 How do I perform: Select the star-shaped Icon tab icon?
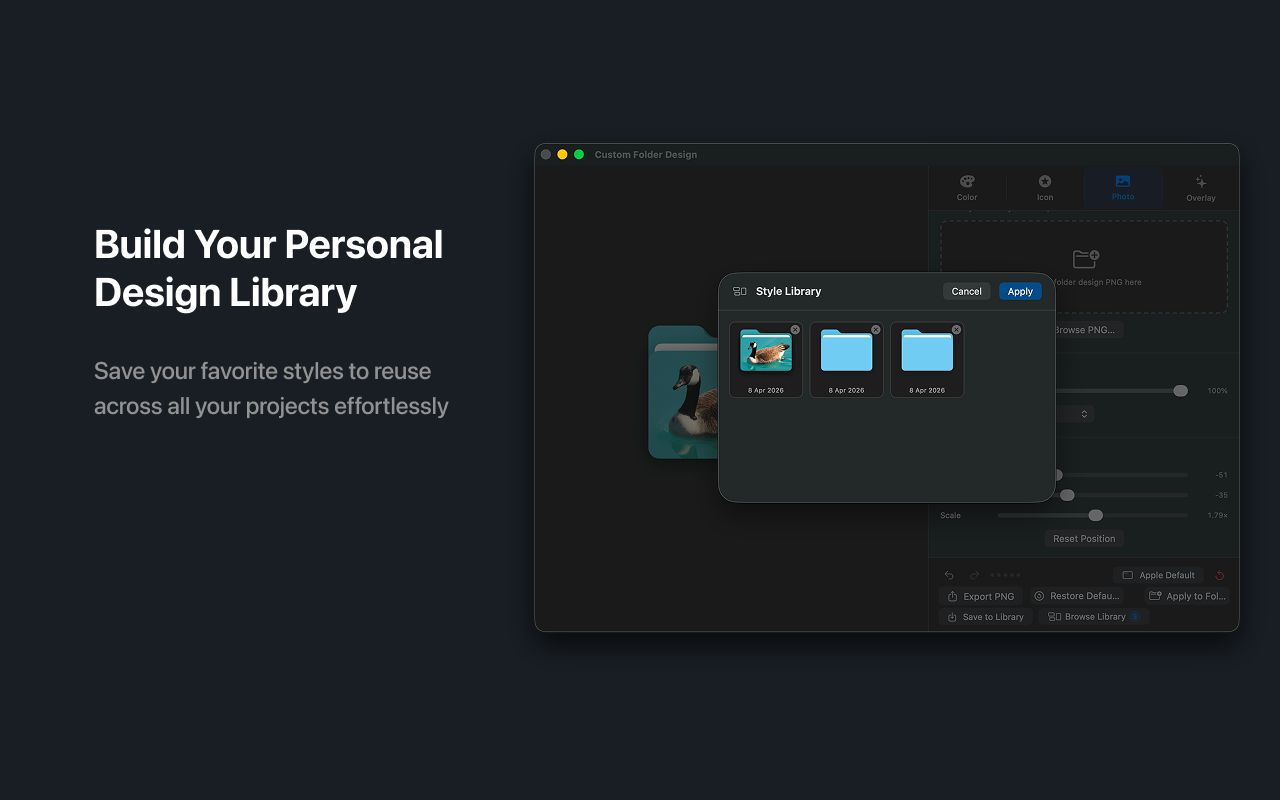pyautogui.click(x=1045, y=181)
